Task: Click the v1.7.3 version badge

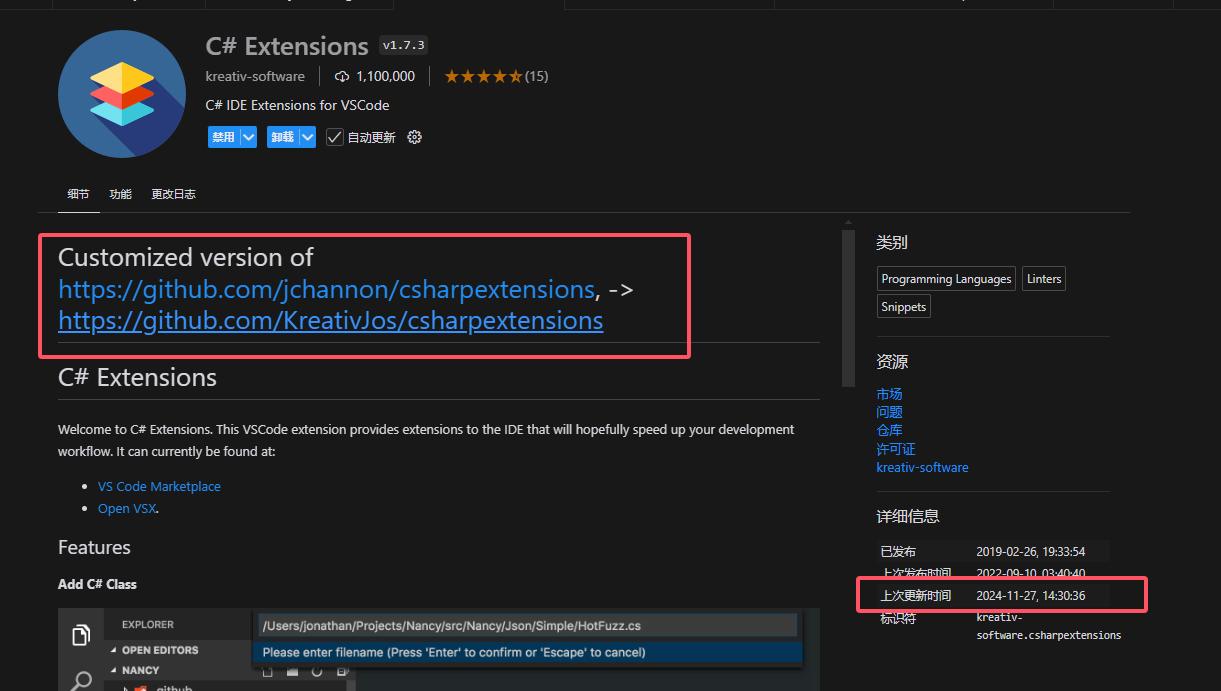Action: tap(404, 46)
